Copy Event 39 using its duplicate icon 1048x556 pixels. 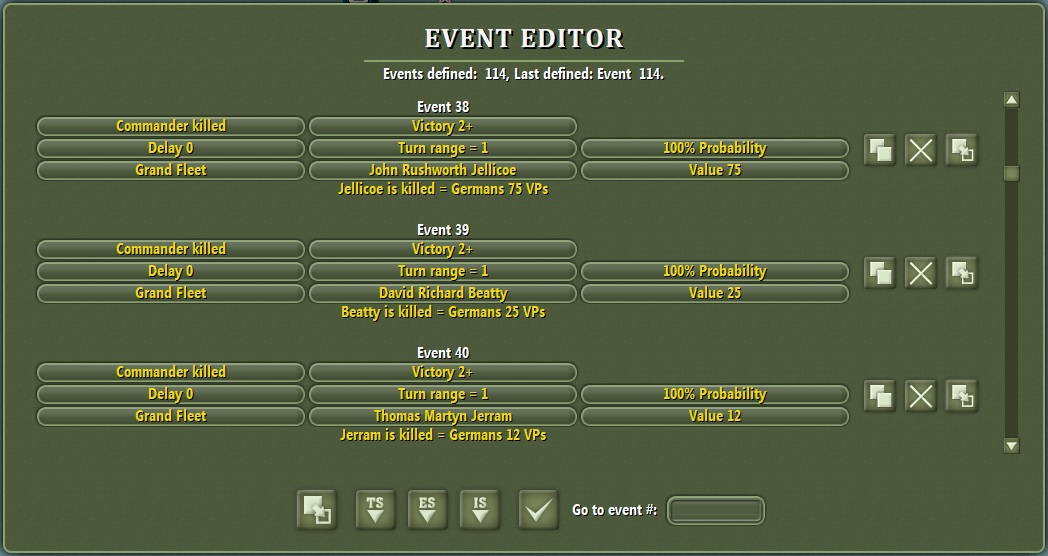880,273
